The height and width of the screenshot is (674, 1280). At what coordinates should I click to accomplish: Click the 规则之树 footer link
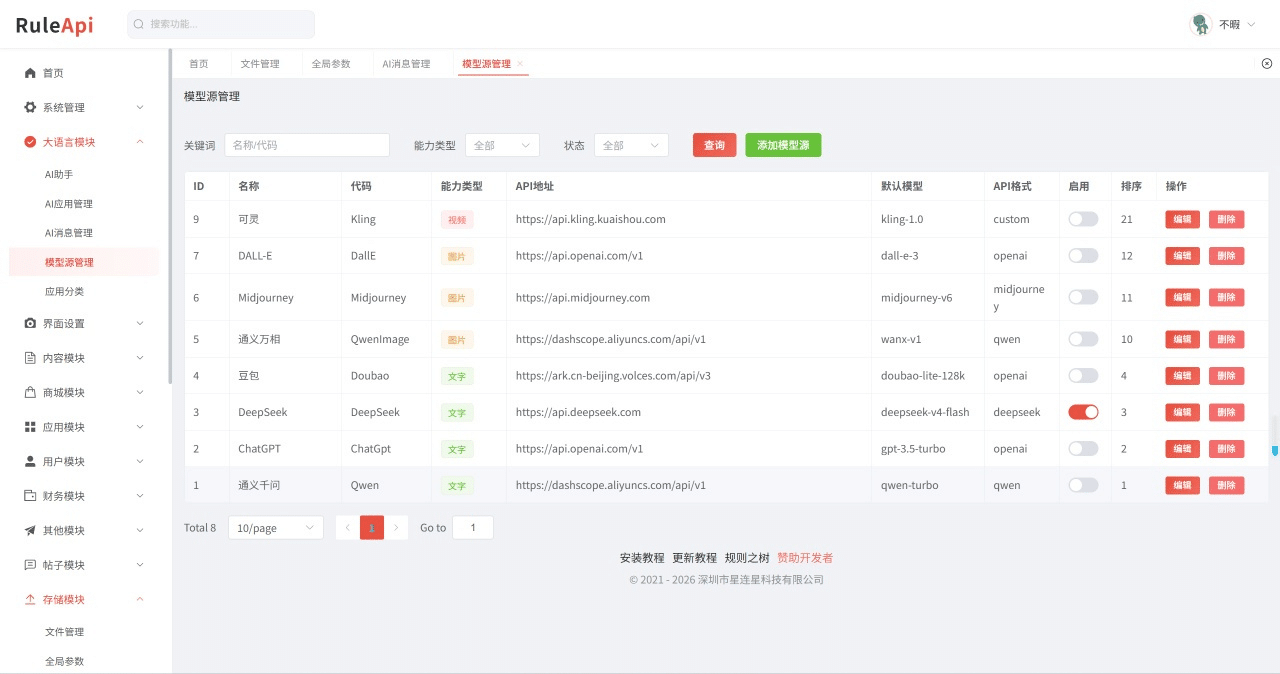point(747,558)
